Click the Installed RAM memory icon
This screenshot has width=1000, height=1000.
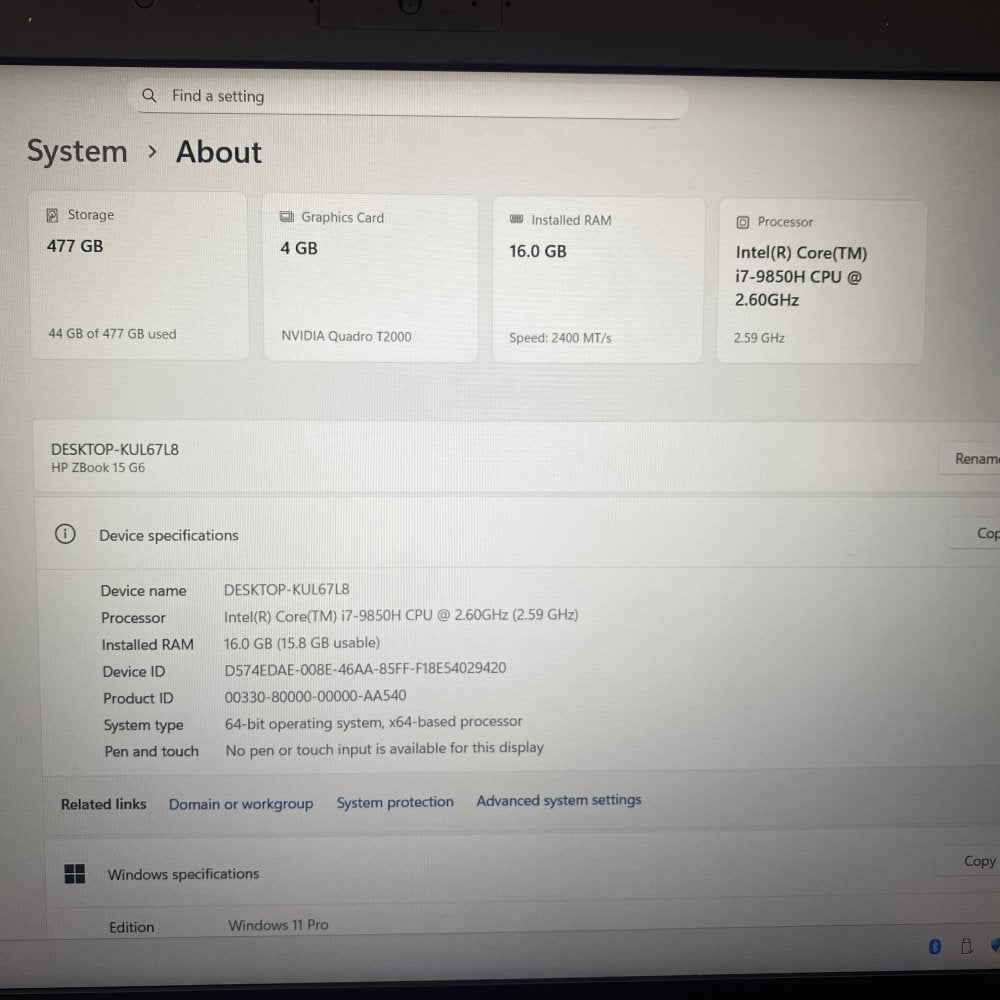[x=516, y=220]
